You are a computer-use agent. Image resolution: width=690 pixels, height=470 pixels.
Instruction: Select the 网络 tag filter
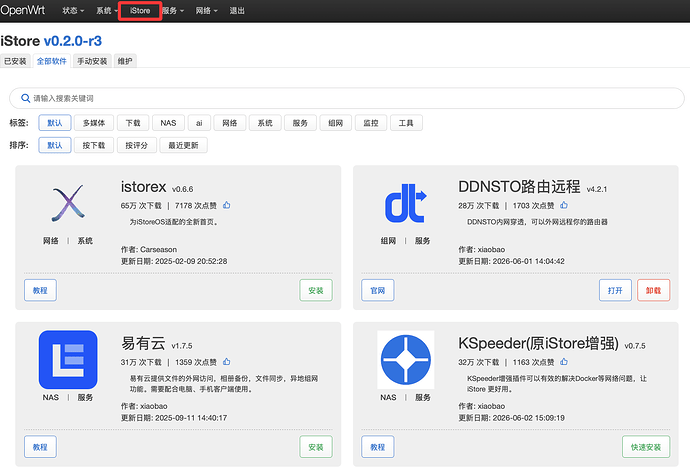[x=230, y=123]
